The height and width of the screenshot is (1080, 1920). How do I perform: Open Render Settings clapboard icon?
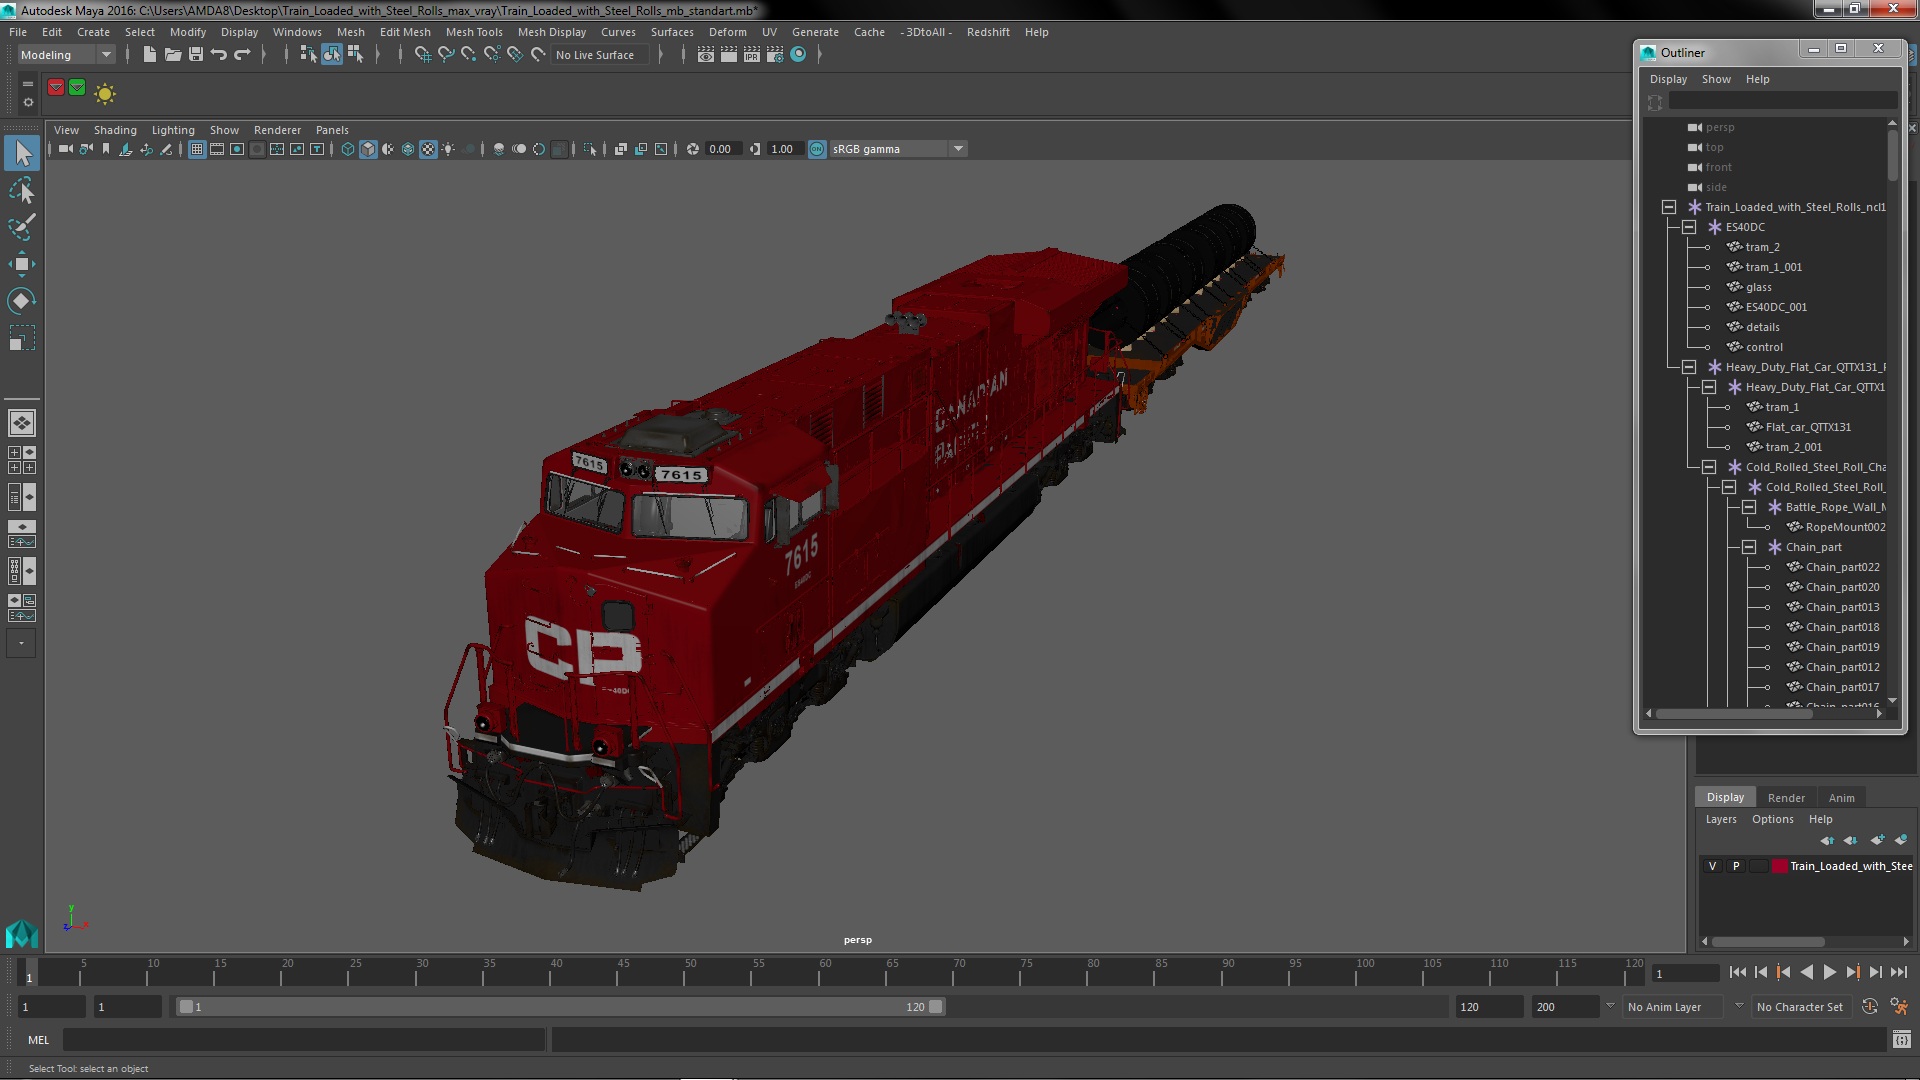[775, 55]
